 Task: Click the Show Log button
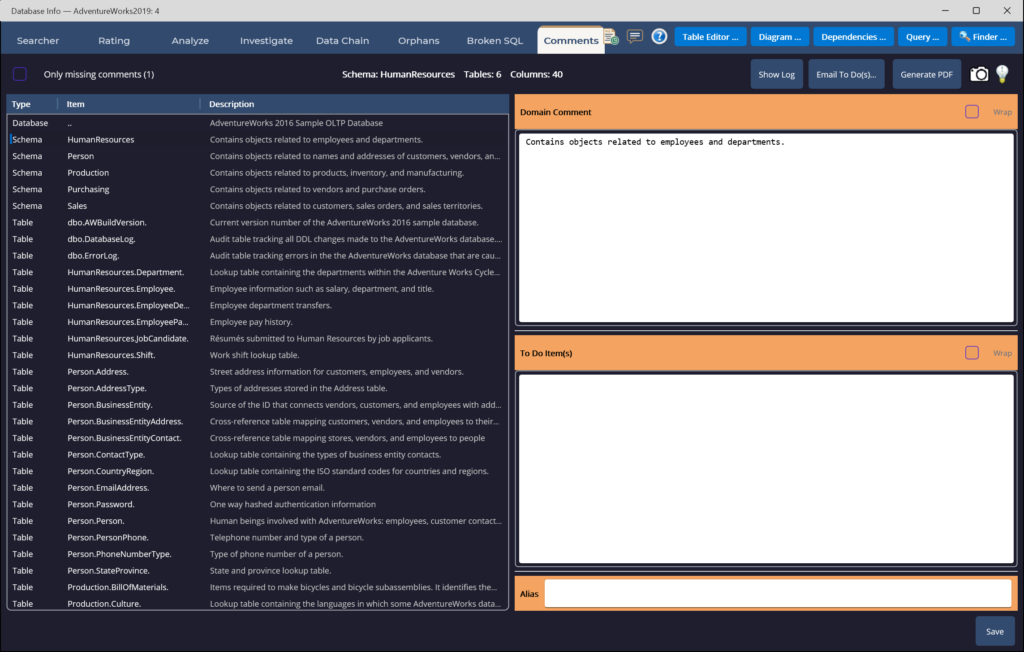[x=776, y=74]
